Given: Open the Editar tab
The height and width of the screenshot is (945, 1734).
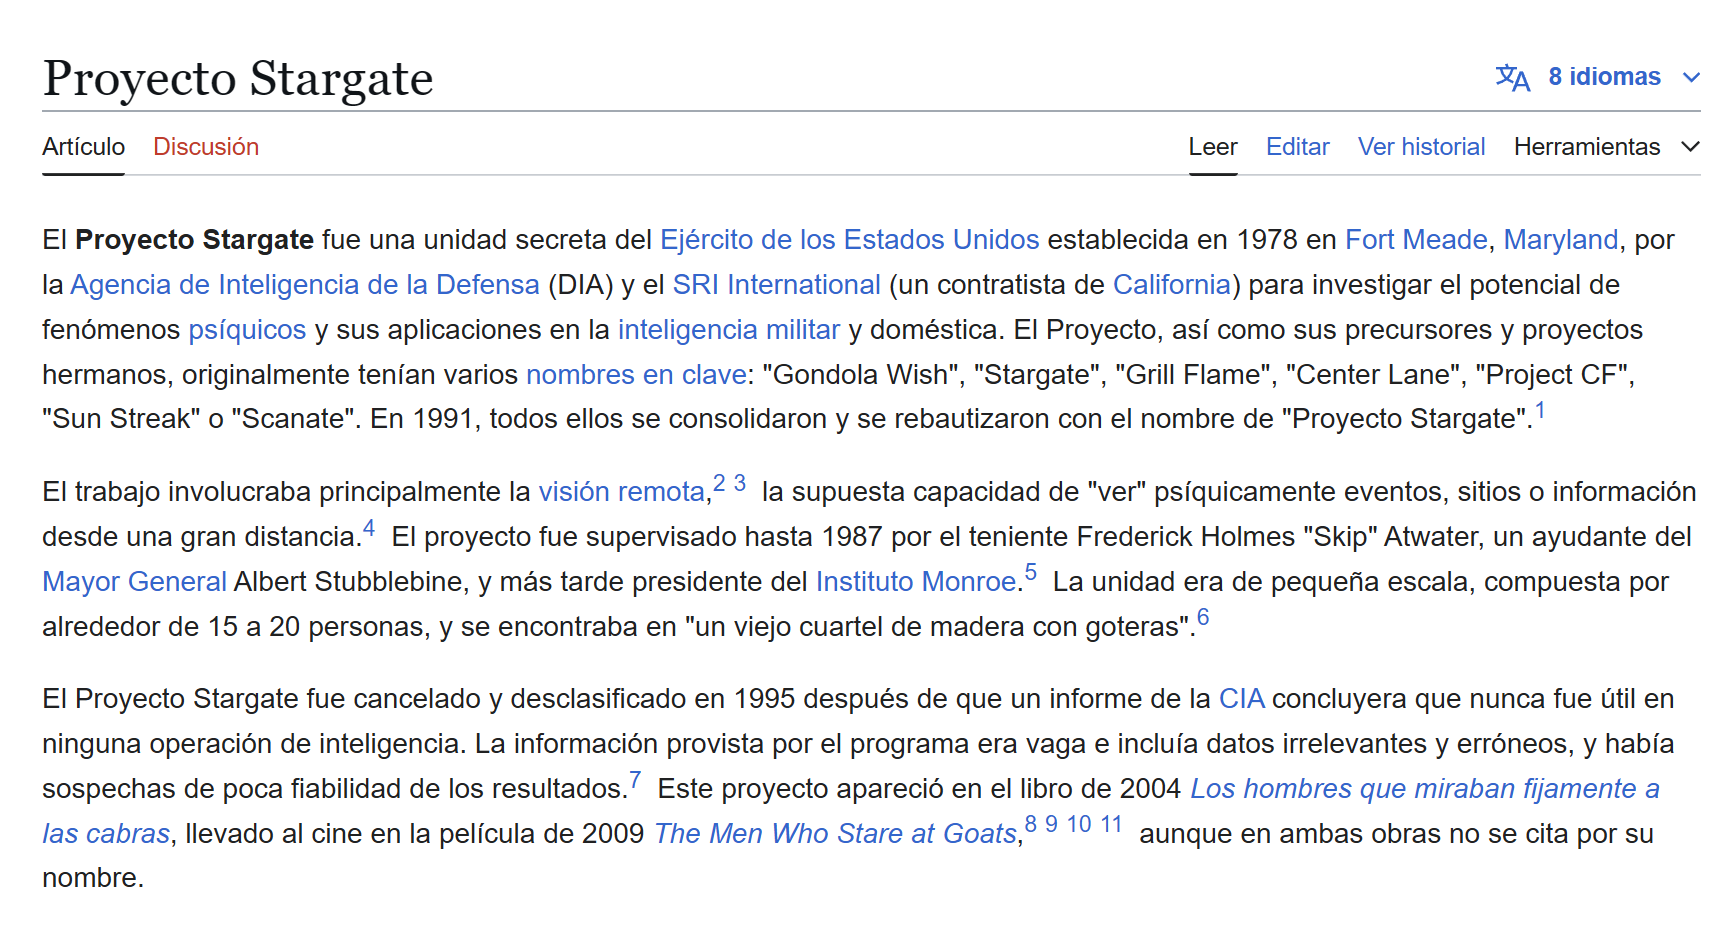Looking at the screenshot, I should [1297, 147].
